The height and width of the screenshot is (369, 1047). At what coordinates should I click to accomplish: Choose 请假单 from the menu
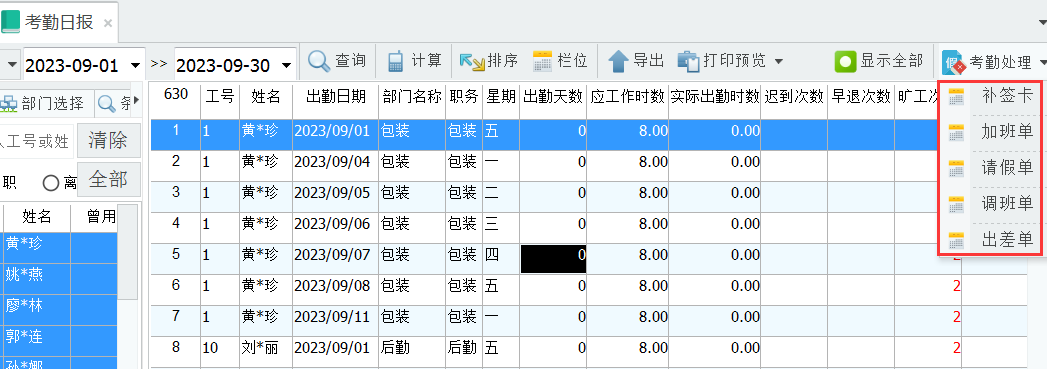pos(1008,167)
